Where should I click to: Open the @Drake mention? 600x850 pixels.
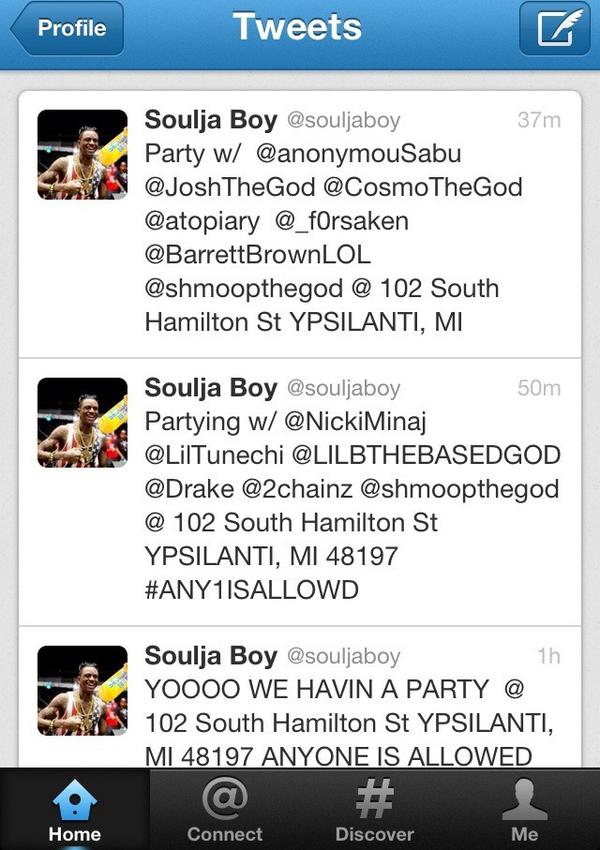[x=189, y=489]
